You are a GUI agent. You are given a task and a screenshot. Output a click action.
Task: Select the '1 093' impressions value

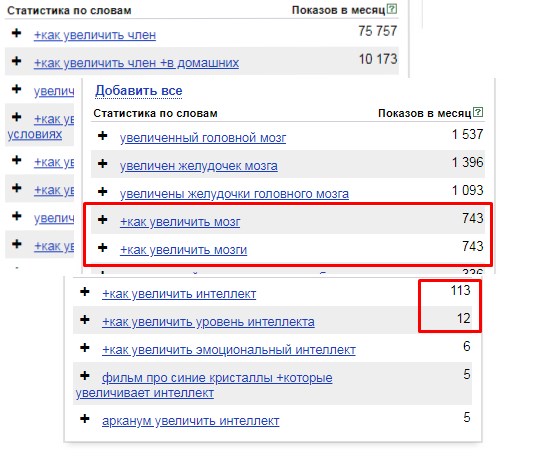467,190
